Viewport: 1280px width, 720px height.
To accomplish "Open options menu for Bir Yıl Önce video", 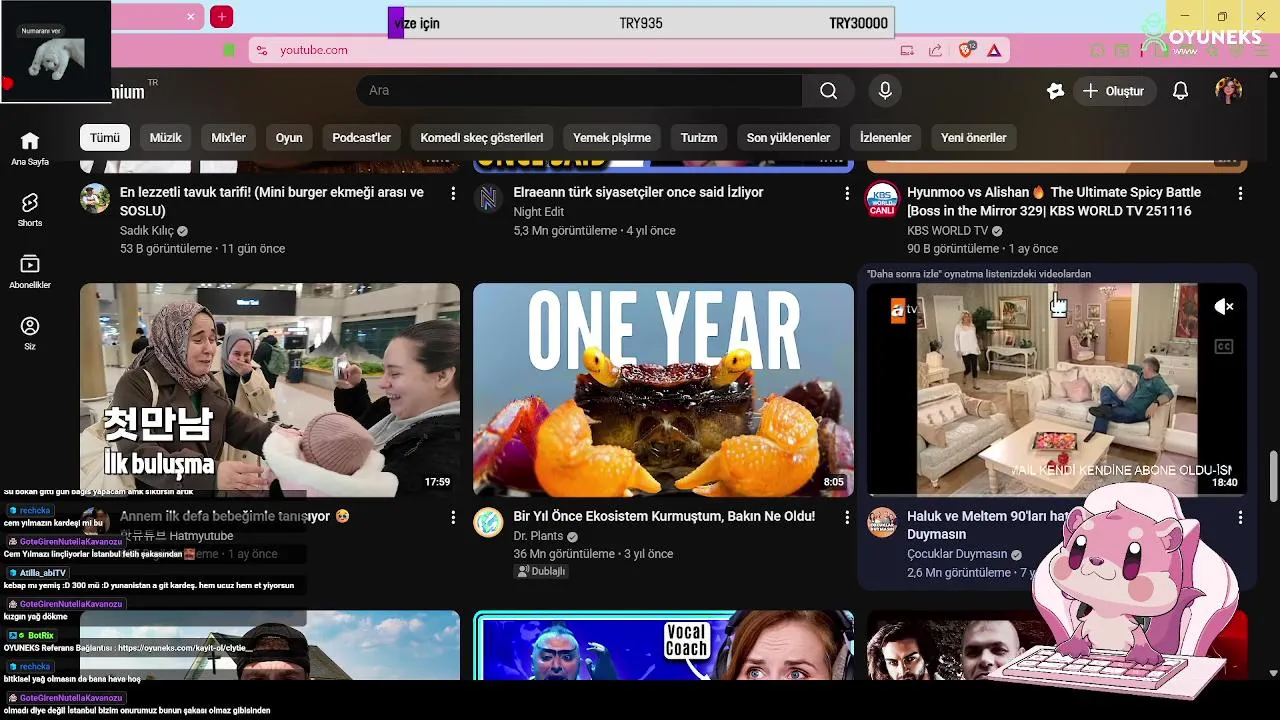I will pyautogui.click(x=847, y=517).
